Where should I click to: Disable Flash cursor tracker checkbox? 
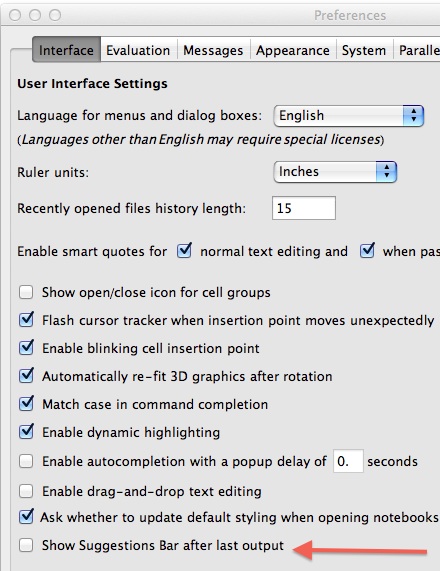tap(26, 320)
